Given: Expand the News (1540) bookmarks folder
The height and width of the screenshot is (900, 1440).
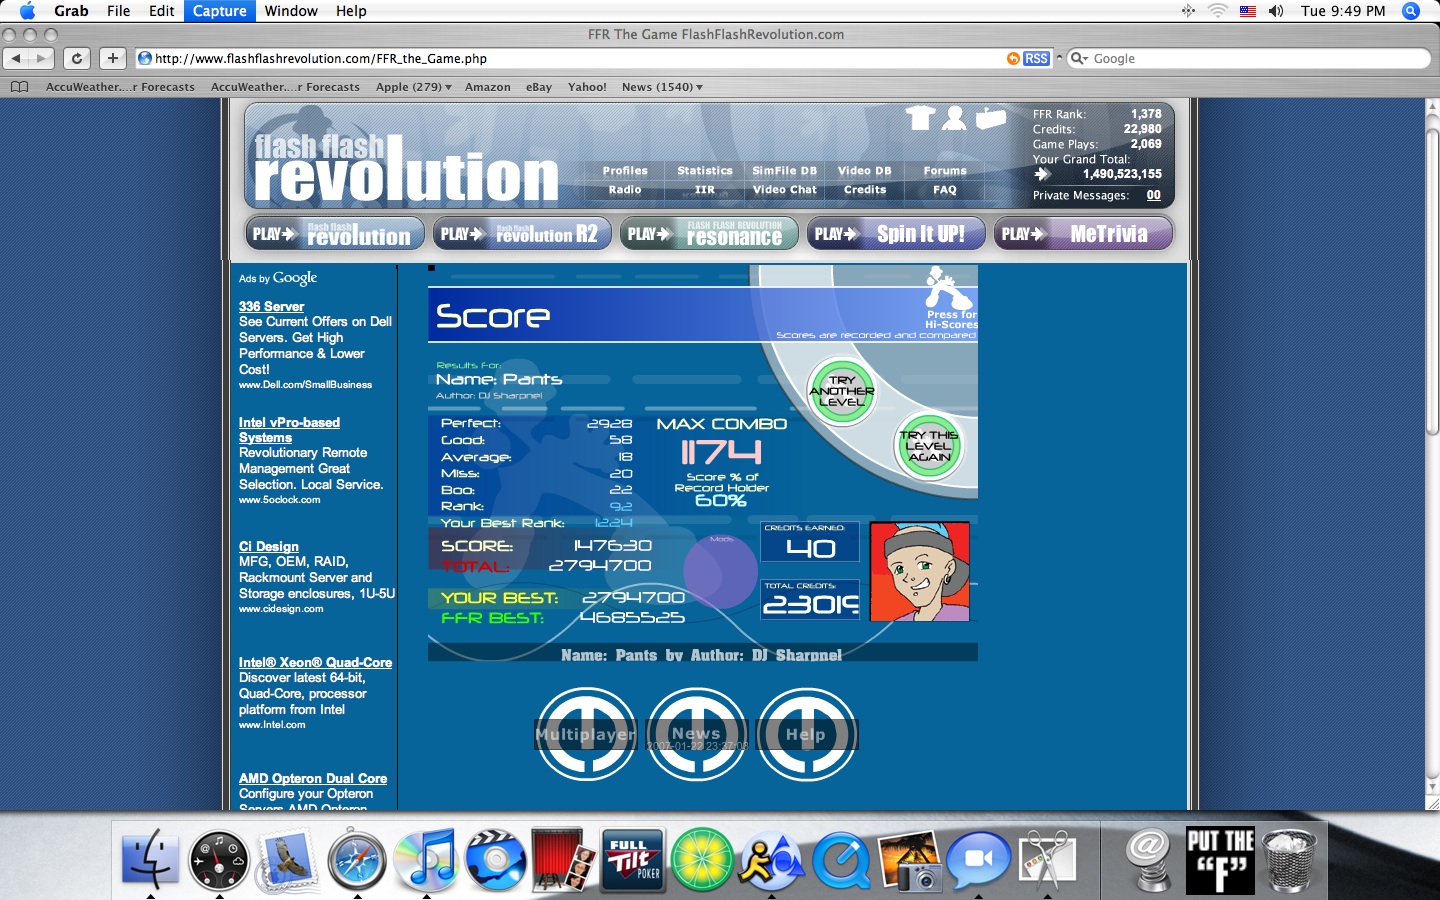Looking at the screenshot, I should point(662,87).
